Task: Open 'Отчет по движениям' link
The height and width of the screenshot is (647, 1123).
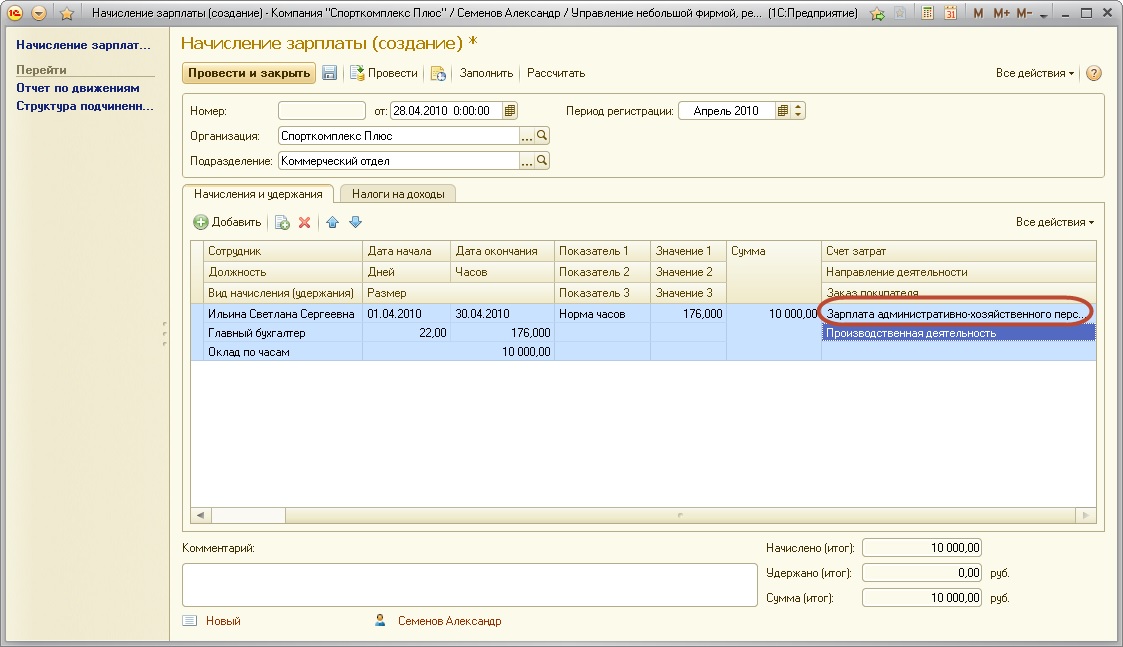Action: click(x=78, y=88)
